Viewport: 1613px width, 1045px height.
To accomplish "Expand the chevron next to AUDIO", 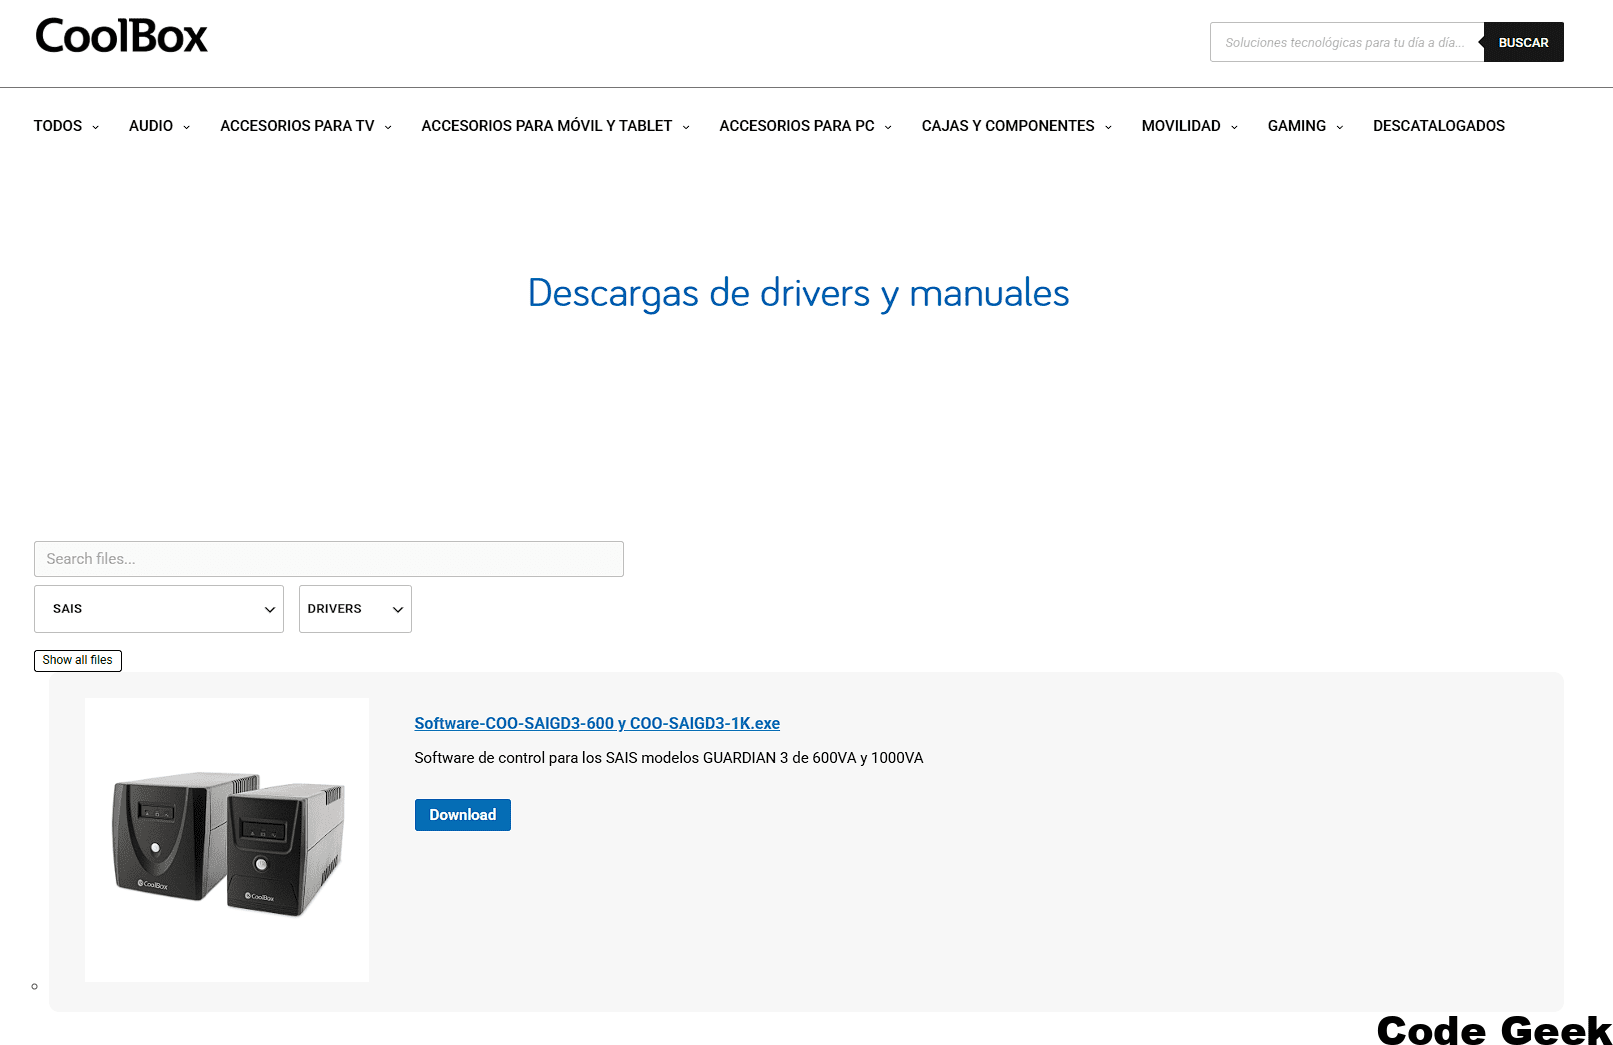I will (186, 127).
